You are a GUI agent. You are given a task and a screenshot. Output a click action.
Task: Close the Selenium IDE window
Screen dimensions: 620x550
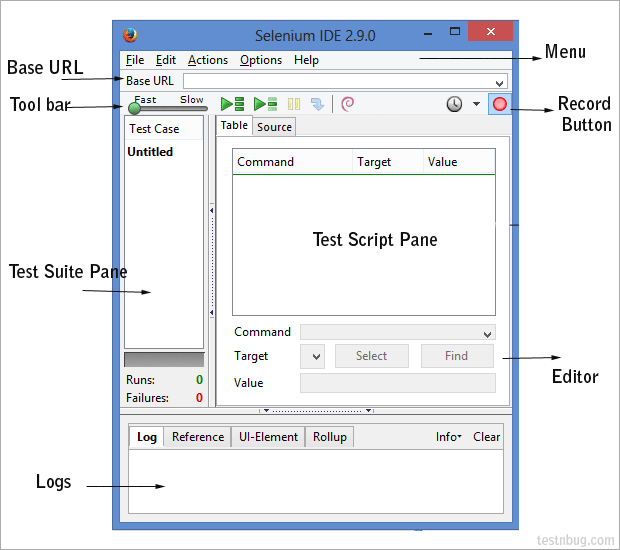coord(491,31)
